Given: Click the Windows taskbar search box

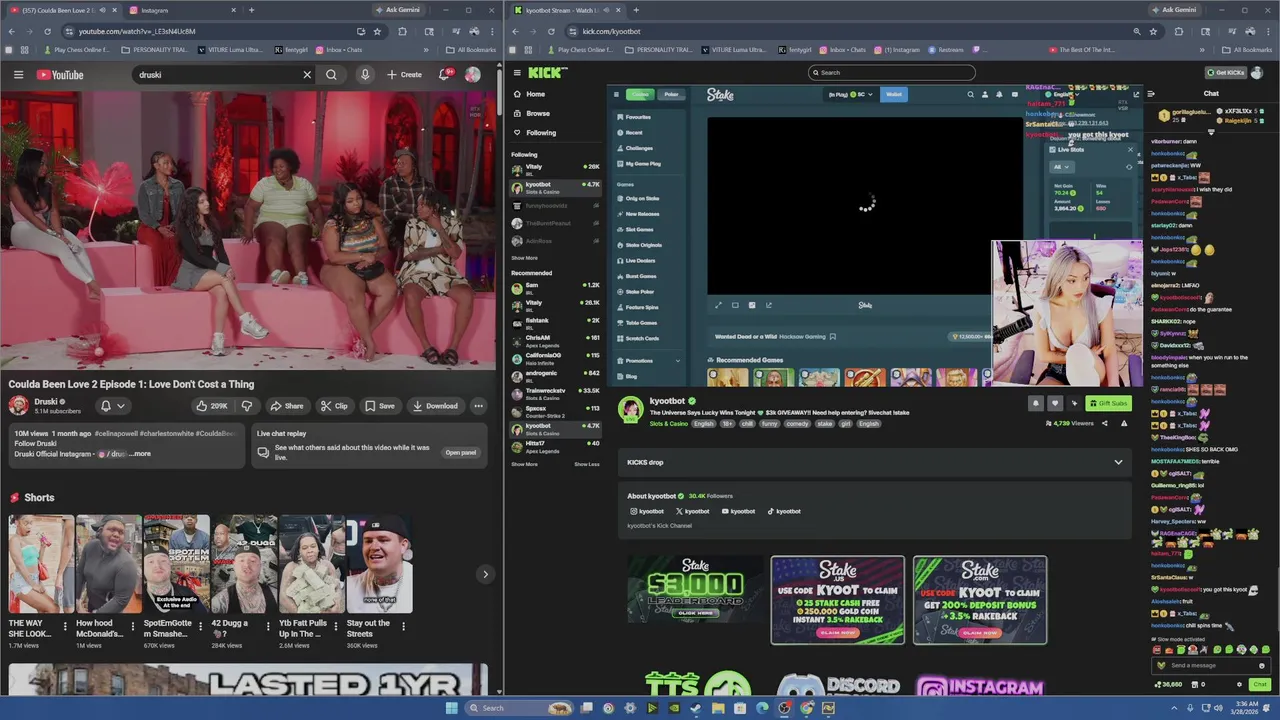Looking at the screenshot, I should pos(521,708).
